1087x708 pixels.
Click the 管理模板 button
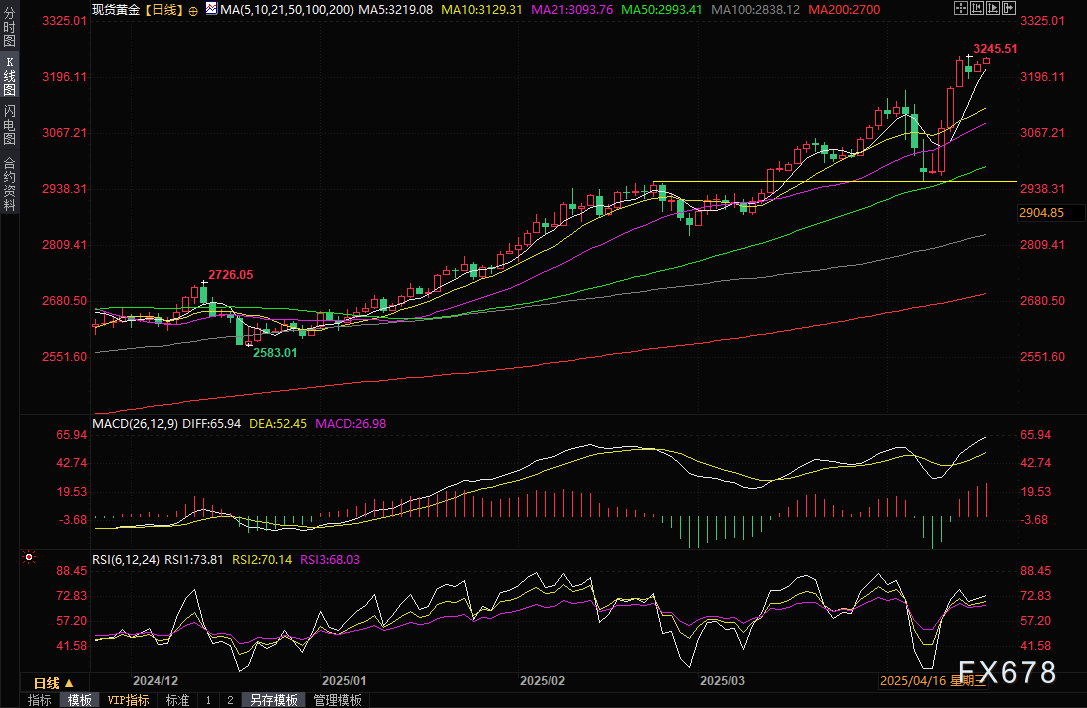(337, 700)
